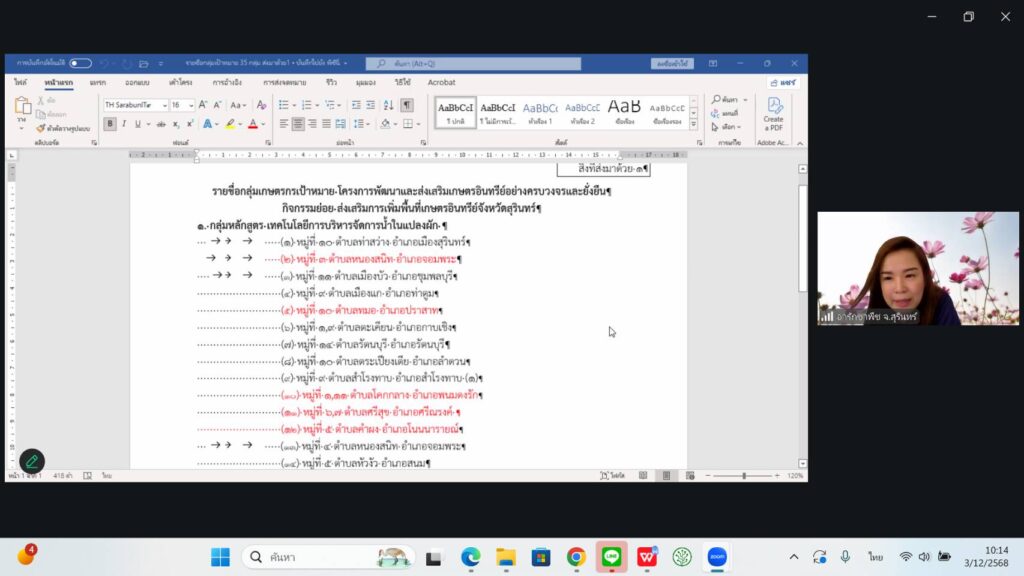Click the Create a PDF Acrobat icon
This screenshot has width=1024, height=576.
[x=773, y=114]
